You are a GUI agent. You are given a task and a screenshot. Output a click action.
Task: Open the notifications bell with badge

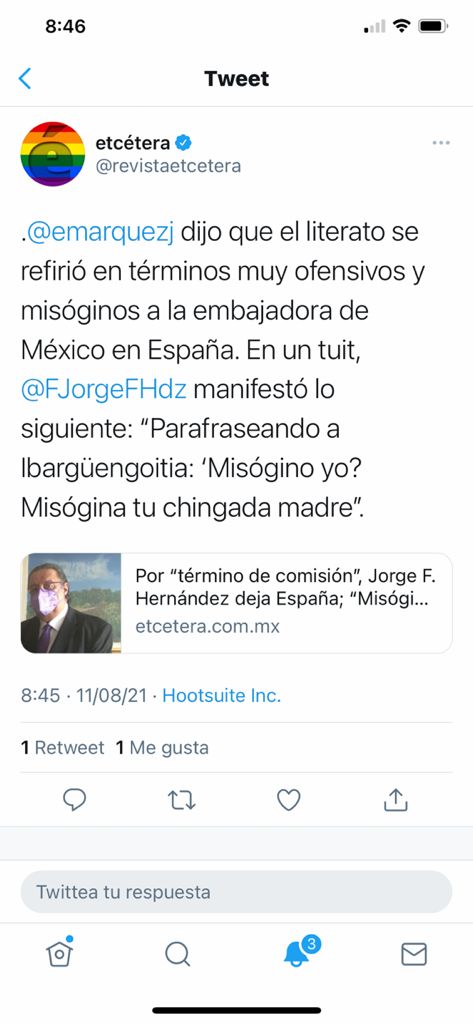[299, 952]
